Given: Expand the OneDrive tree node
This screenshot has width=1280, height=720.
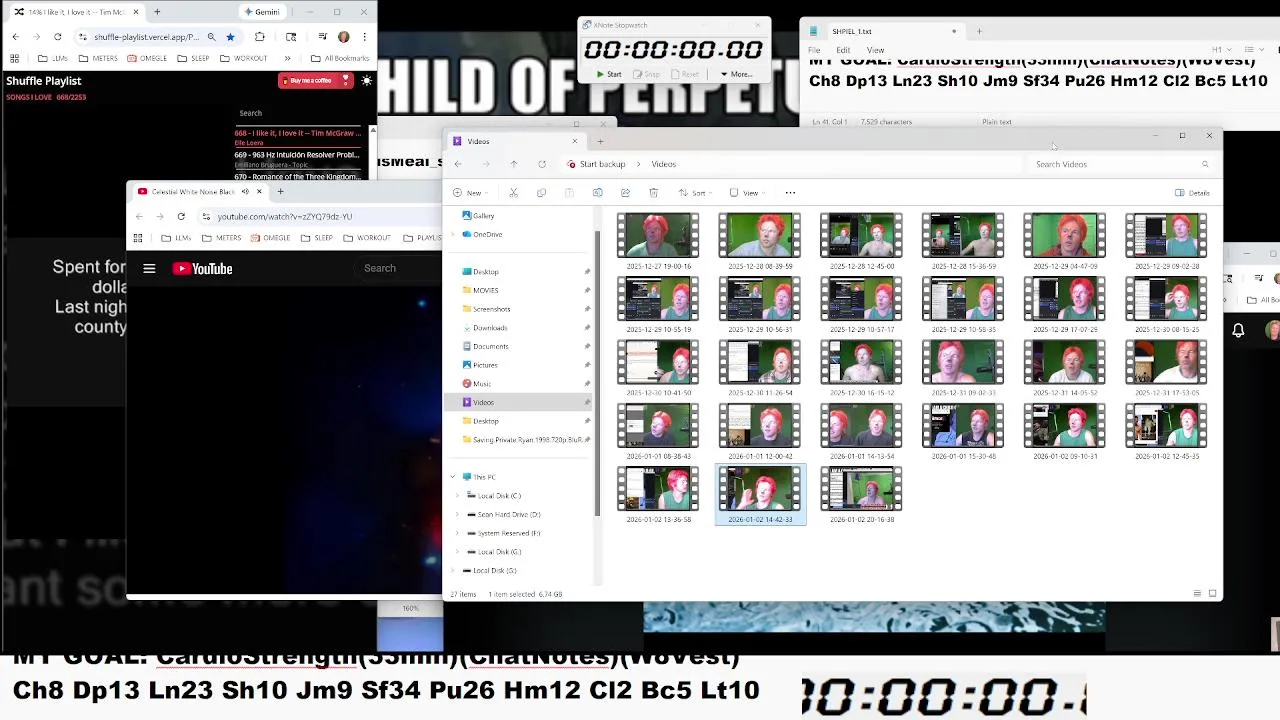Looking at the screenshot, I should (453, 234).
